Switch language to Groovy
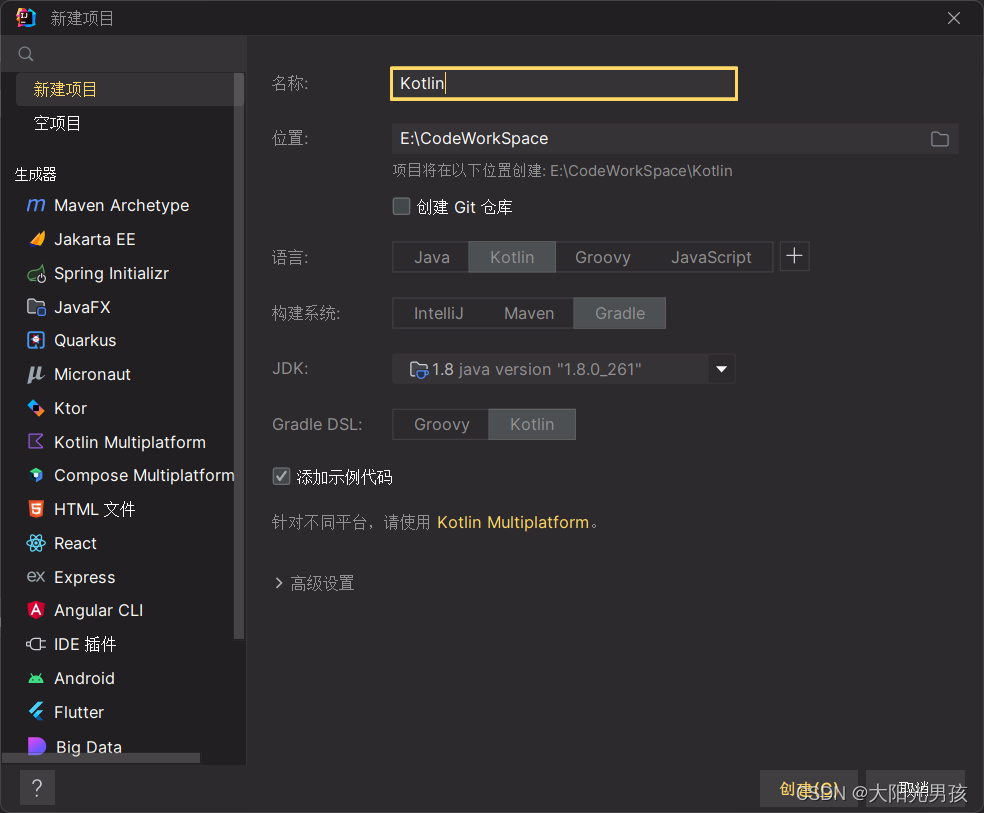984x813 pixels. (602, 257)
